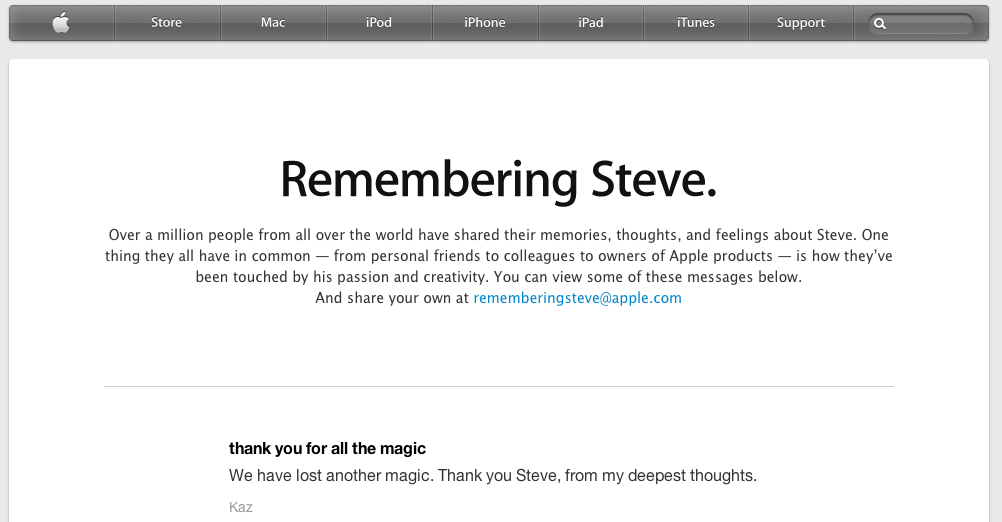Viewport: 1002px width, 522px height.
Task: Click the magnifying glass search icon
Action: point(880,24)
